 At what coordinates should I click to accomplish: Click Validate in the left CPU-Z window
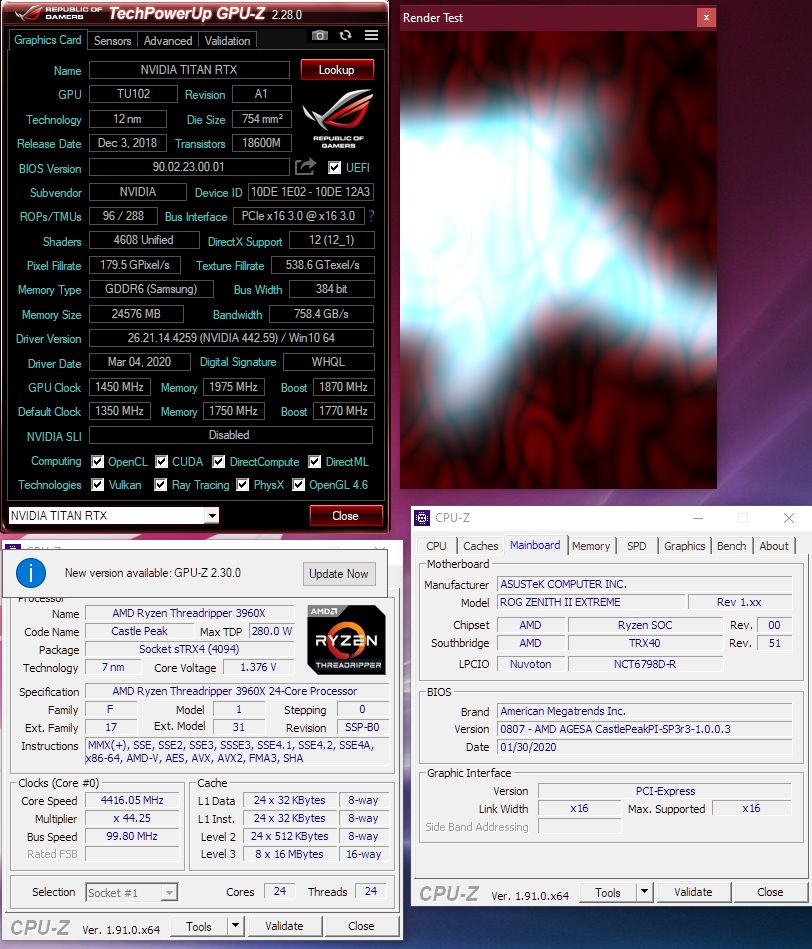tap(284, 925)
